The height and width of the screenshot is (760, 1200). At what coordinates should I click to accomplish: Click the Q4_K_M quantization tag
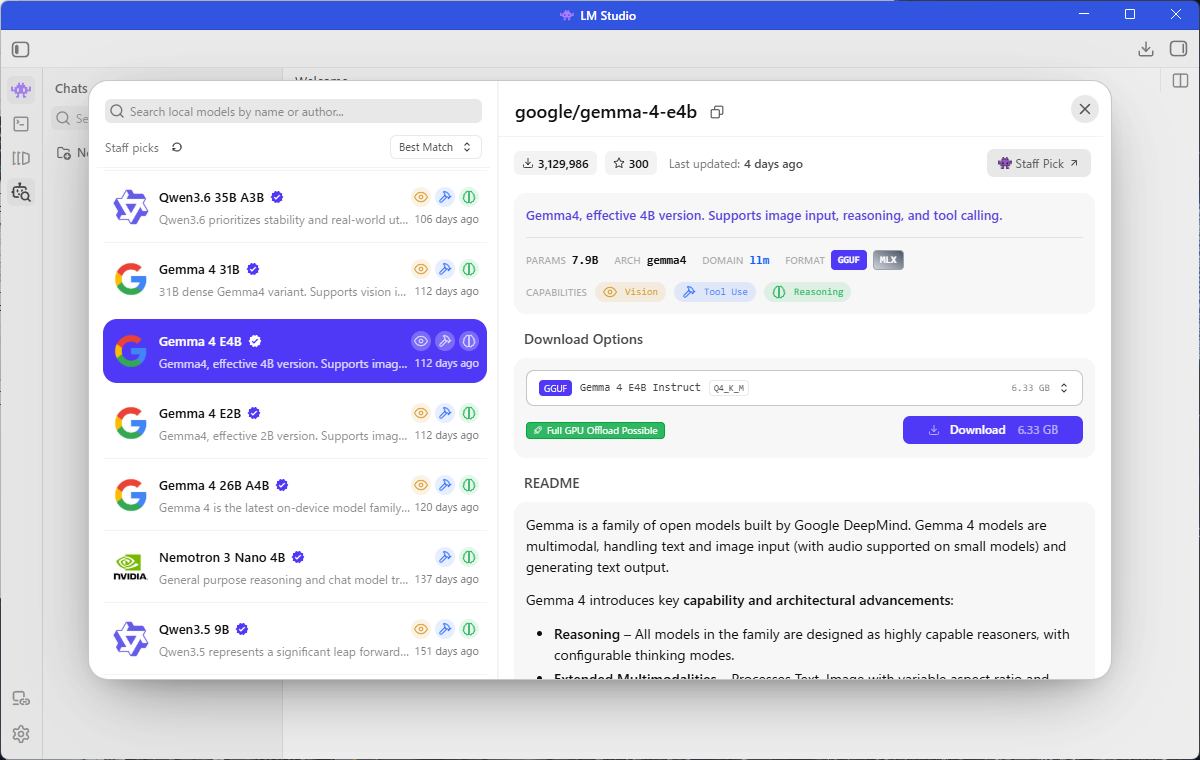coord(729,388)
